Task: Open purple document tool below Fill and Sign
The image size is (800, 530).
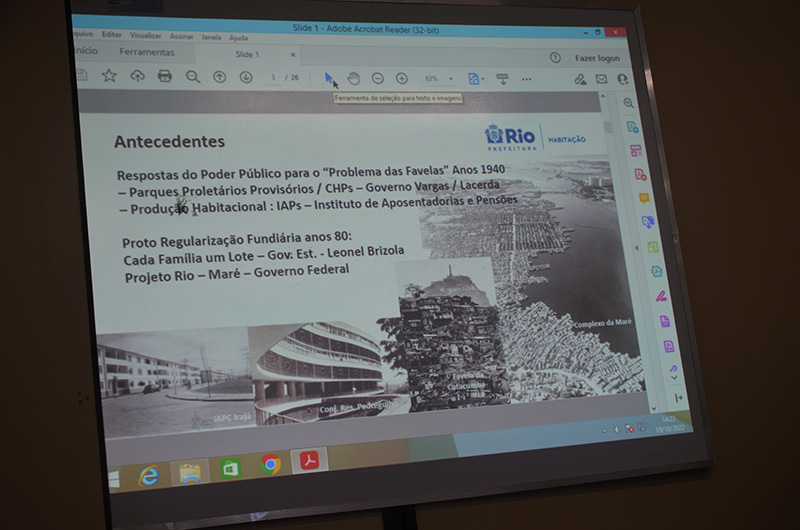Action: (x=665, y=321)
